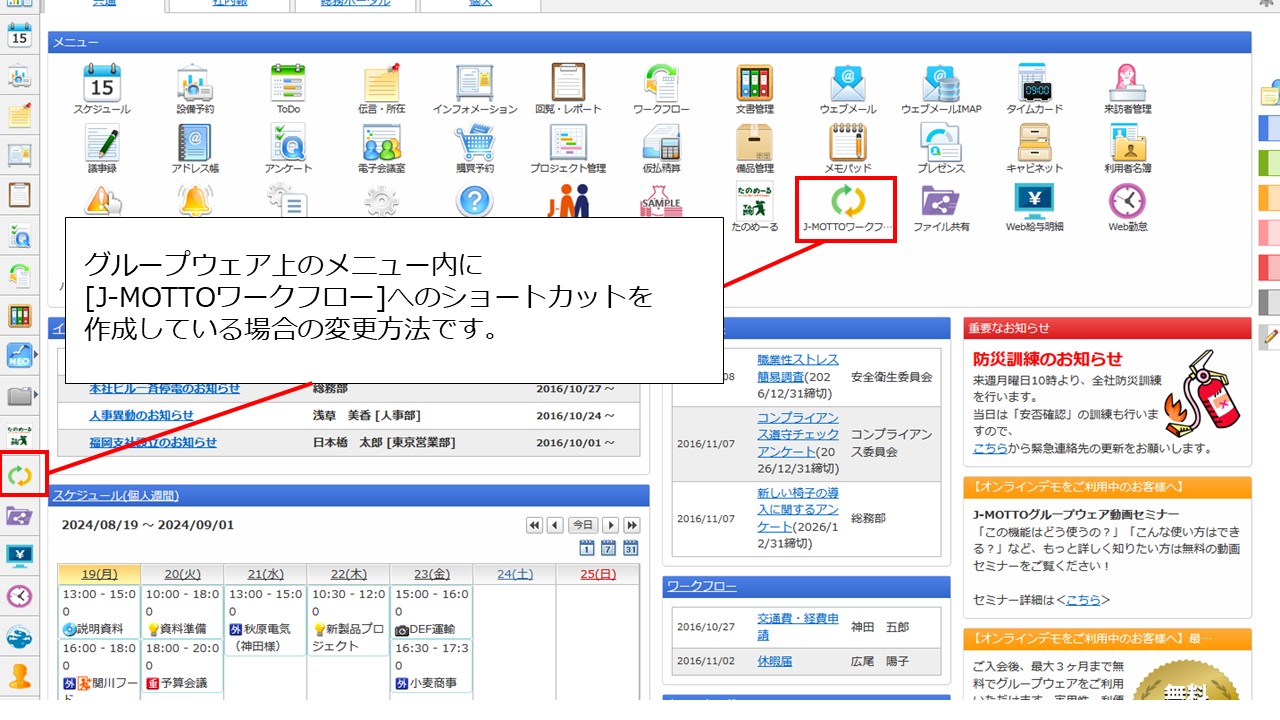Click the J-MOTTO workflow icon in left sidebar
Image resolution: width=1280 pixels, height=720 pixels.
click(x=20, y=476)
